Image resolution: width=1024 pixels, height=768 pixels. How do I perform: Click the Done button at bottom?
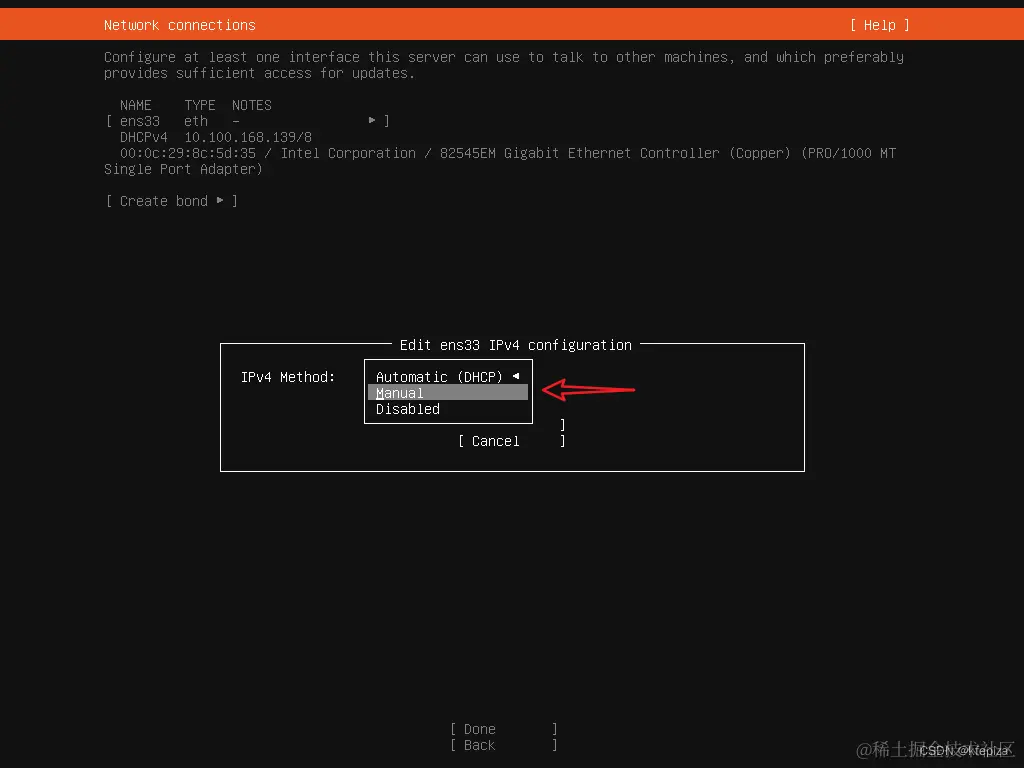pos(504,729)
